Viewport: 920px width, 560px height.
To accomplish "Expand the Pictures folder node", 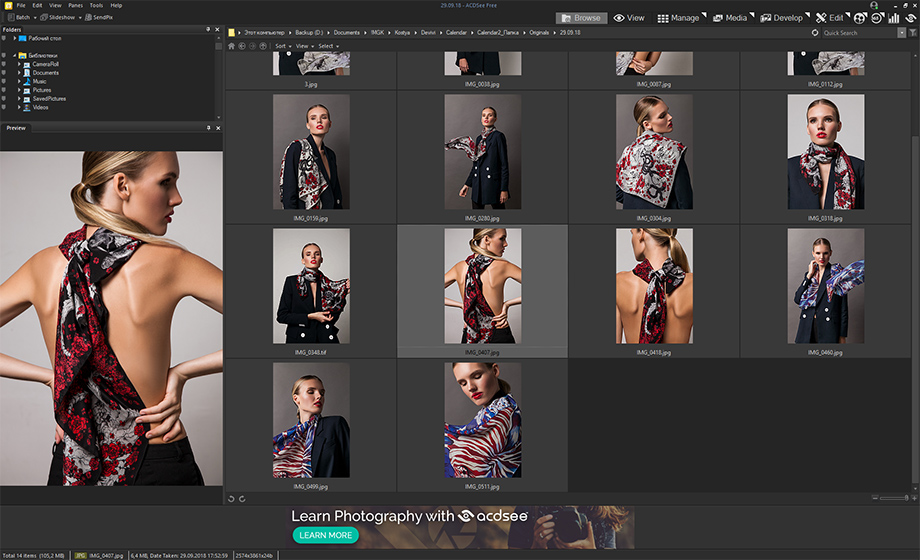I will point(19,90).
